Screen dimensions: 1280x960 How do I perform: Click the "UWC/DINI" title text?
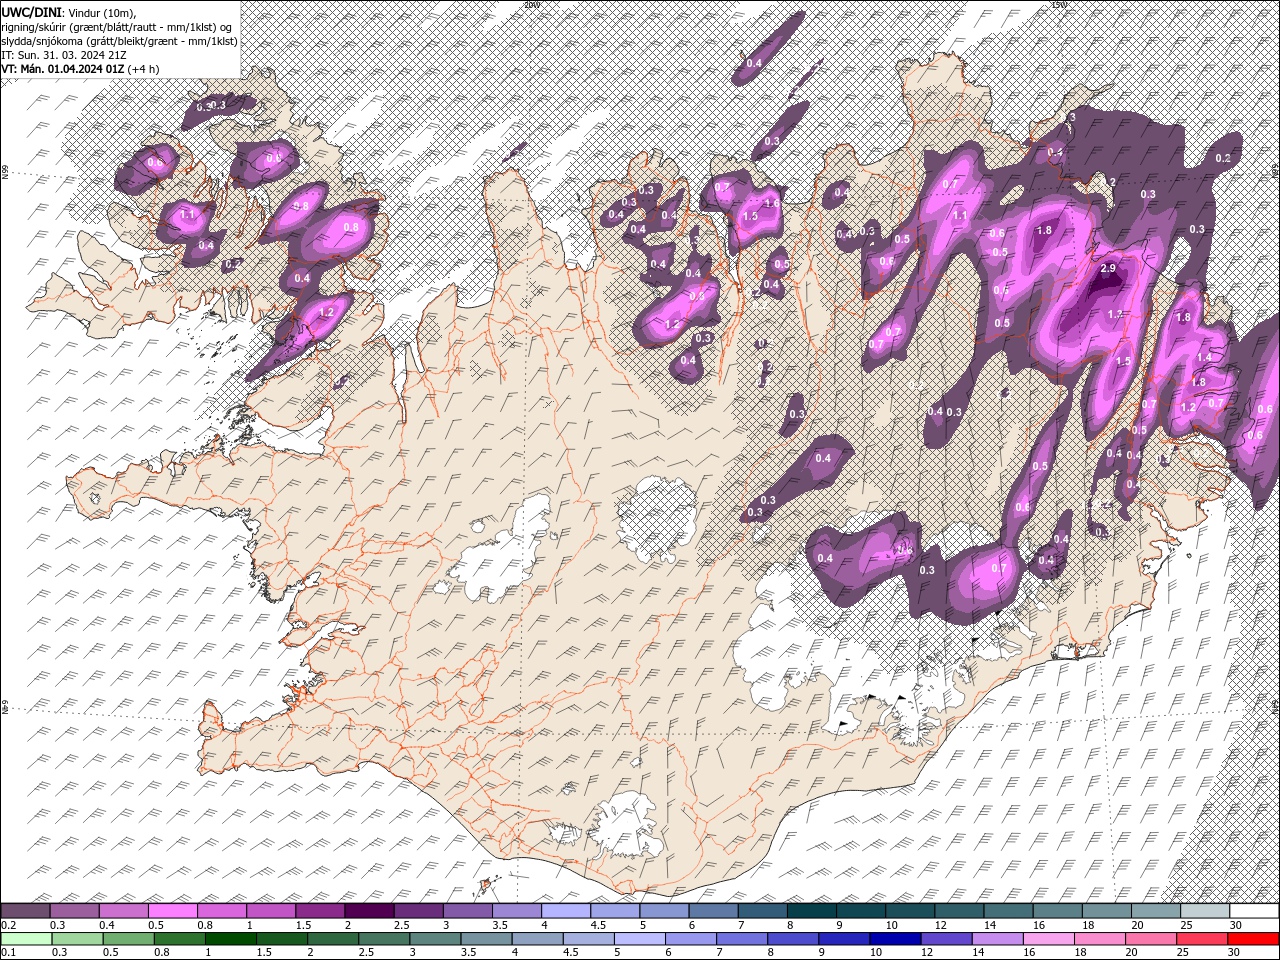coord(32,11)
